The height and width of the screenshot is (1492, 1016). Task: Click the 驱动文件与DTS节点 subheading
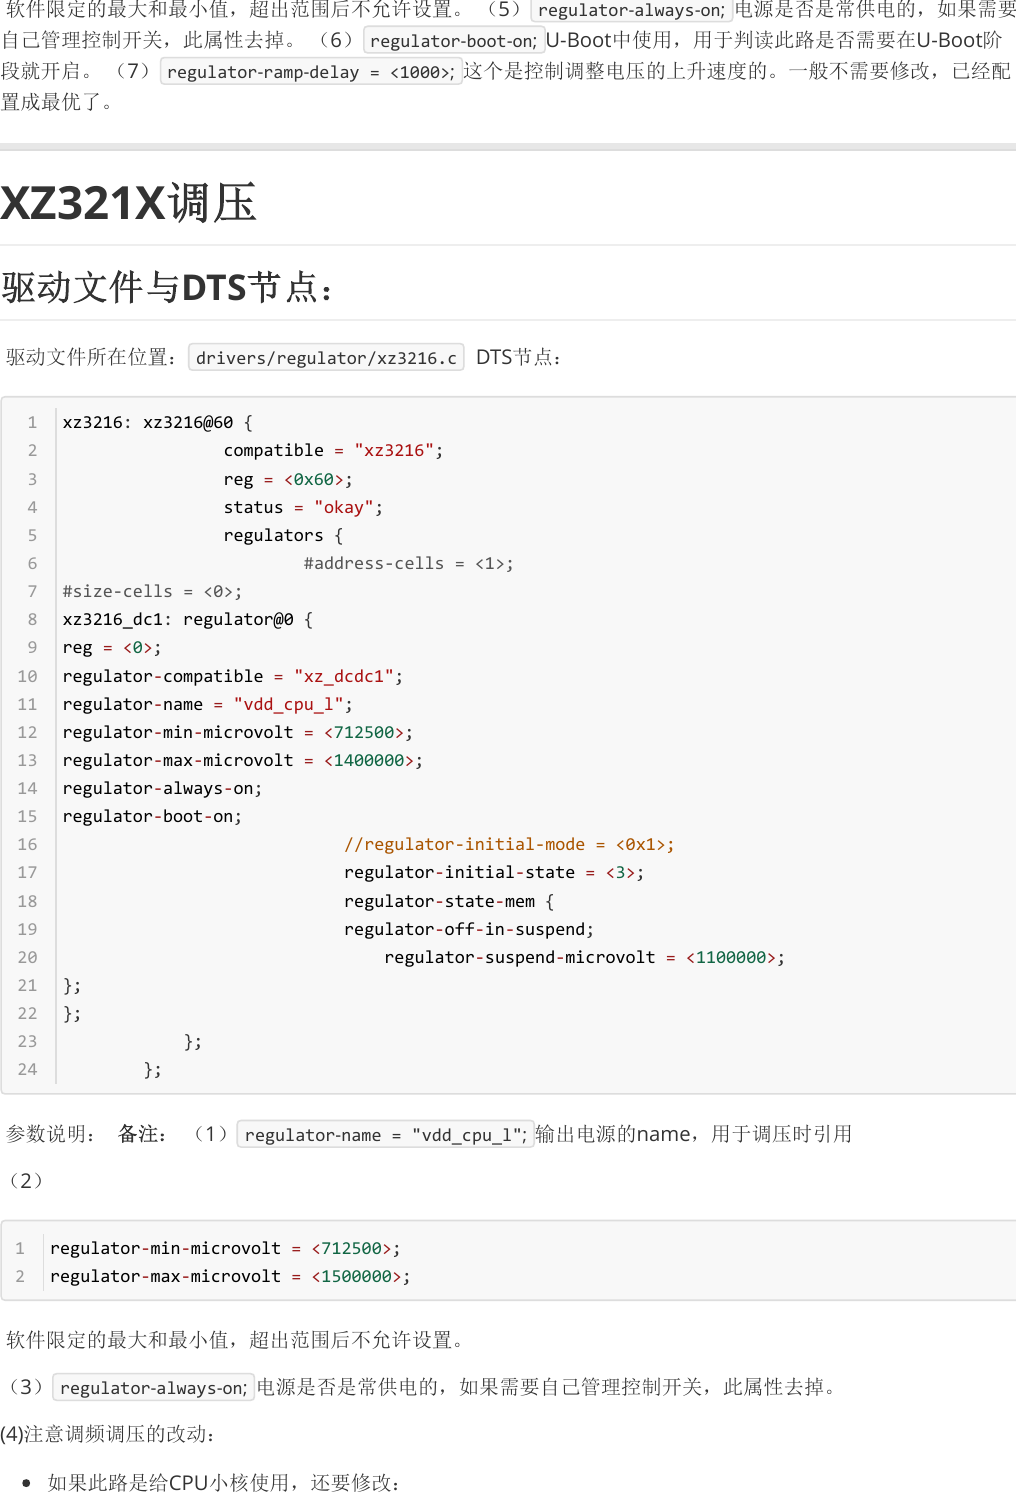(x=166, y=288)
